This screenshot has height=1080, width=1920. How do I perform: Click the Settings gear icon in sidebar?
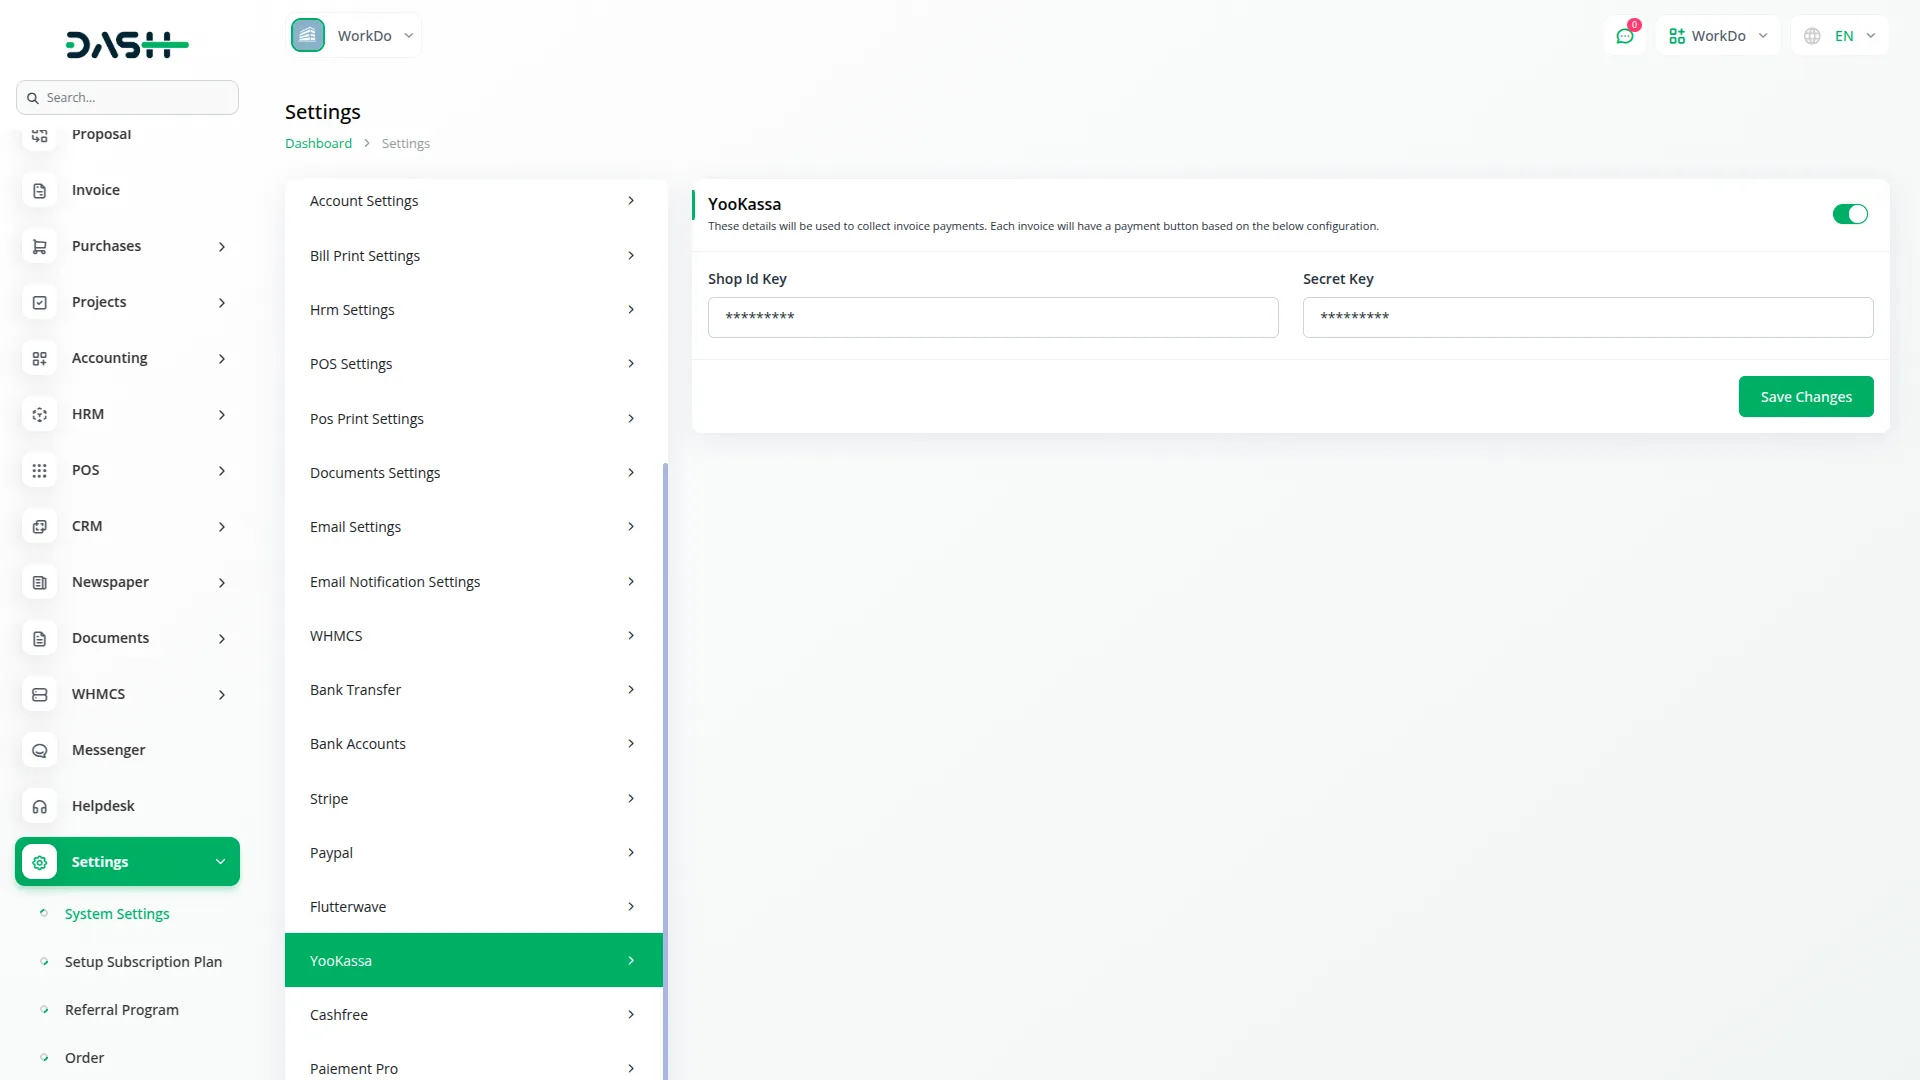40,862
